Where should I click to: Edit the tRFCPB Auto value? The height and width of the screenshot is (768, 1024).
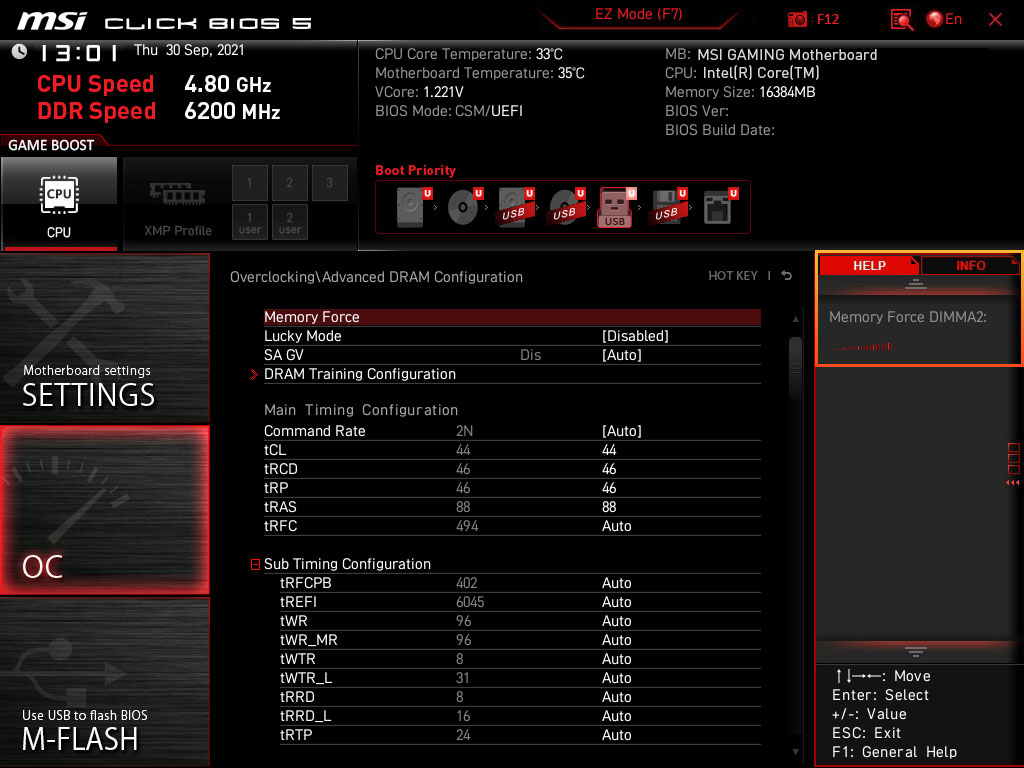coord(616,583)
